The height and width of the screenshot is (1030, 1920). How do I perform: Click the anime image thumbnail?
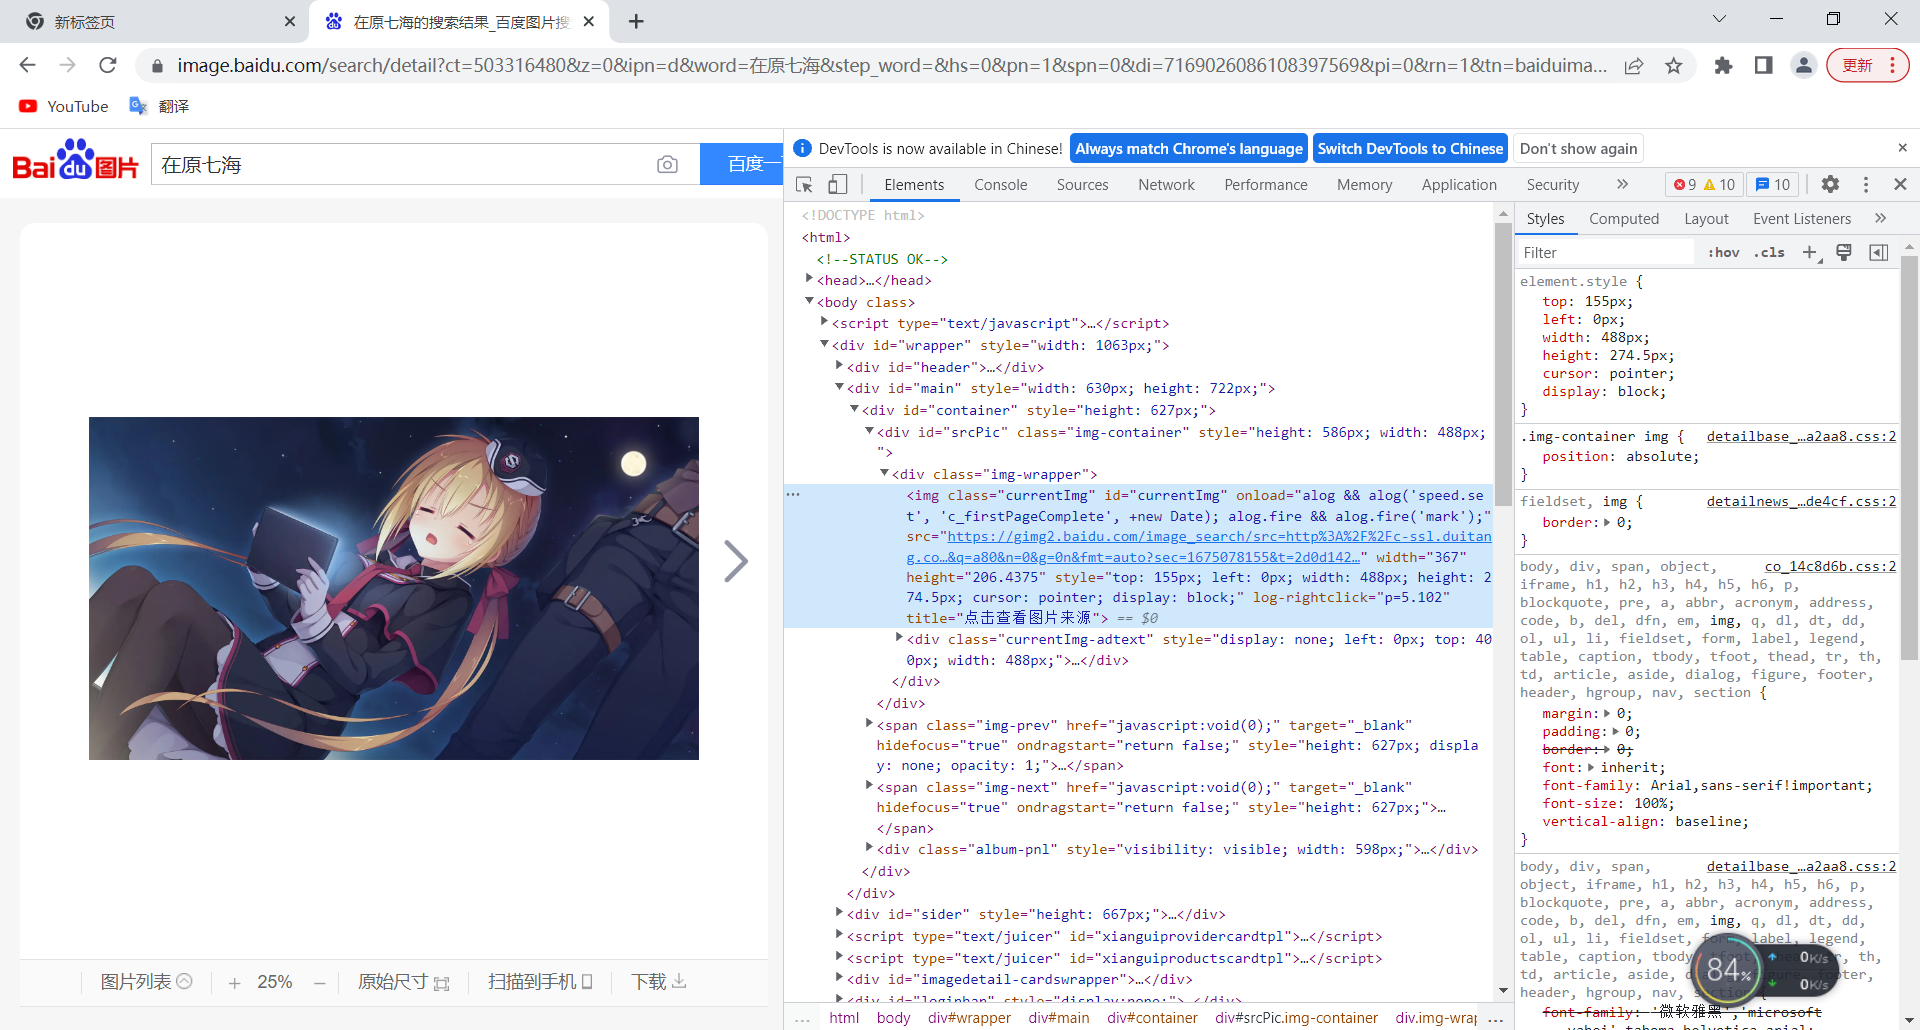coord(394,588)
